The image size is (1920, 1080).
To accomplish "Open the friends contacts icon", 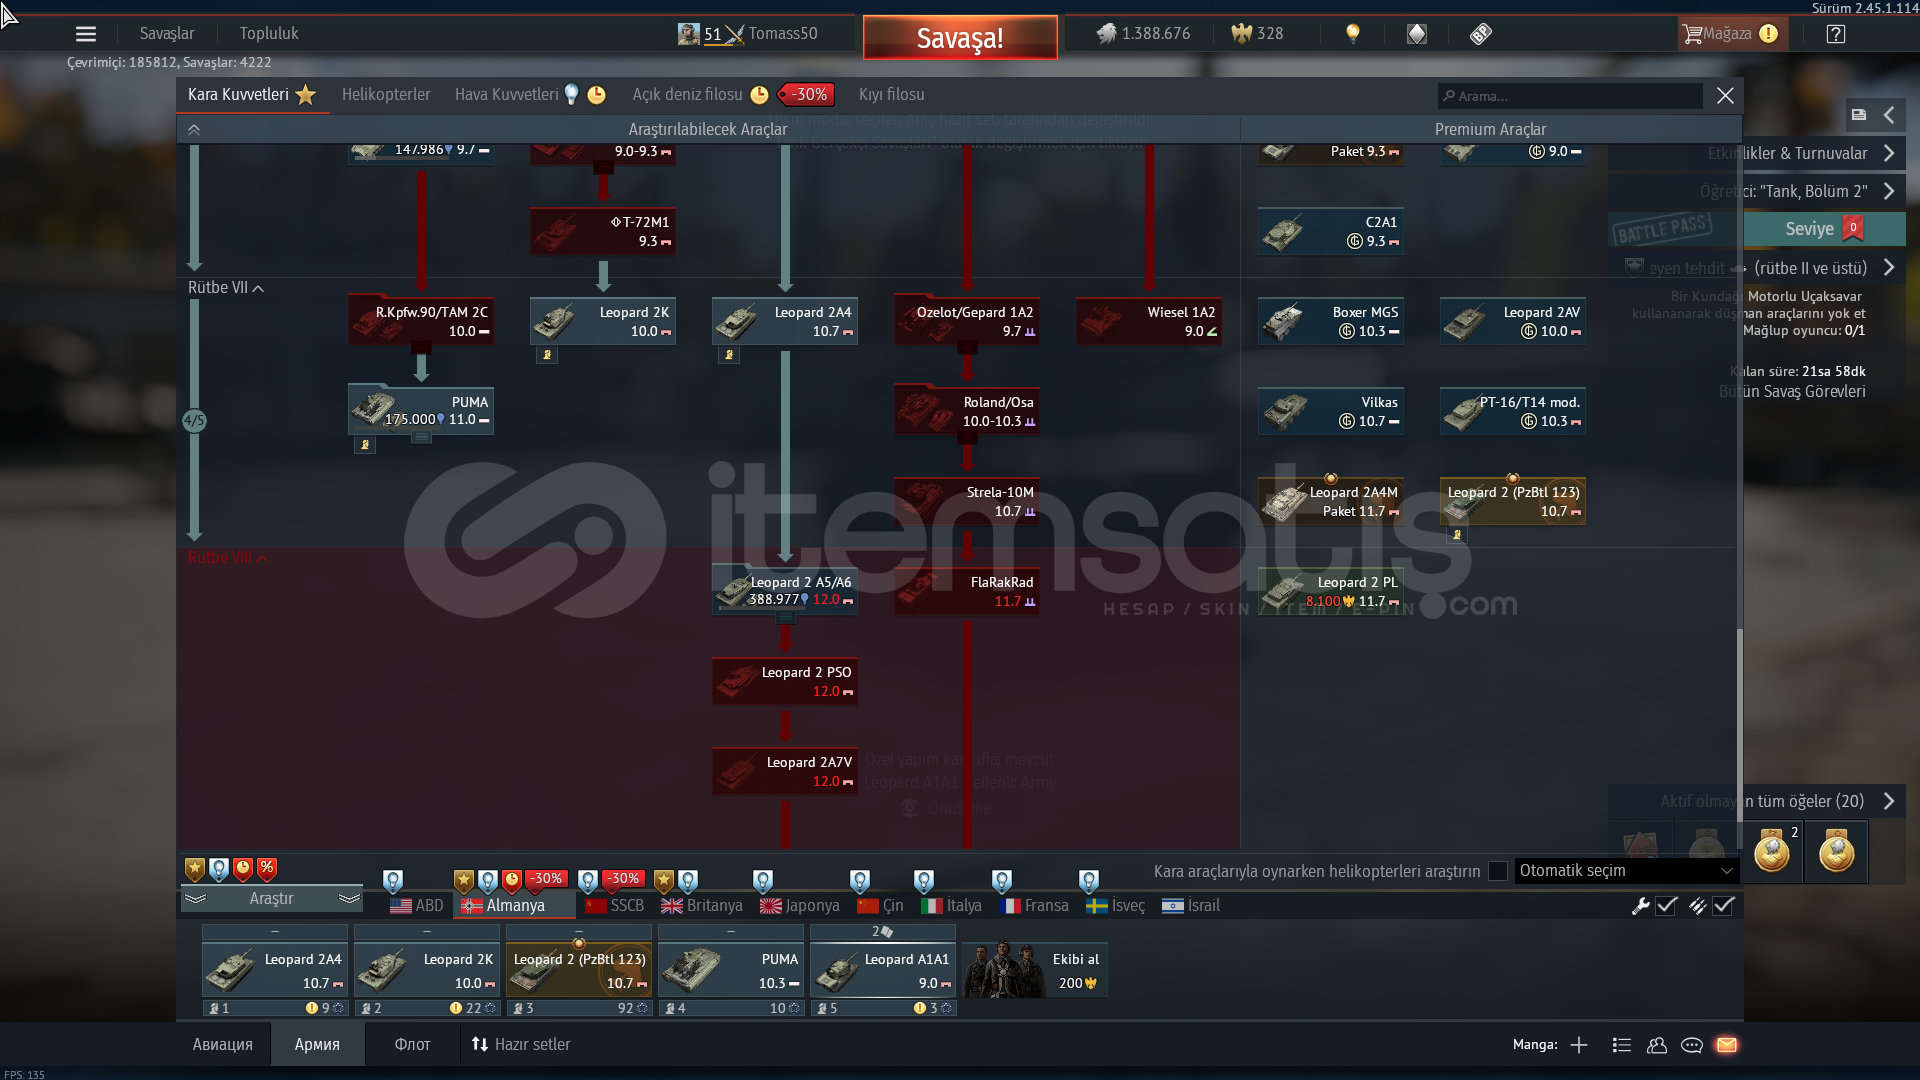I will coord(1657,1045).
